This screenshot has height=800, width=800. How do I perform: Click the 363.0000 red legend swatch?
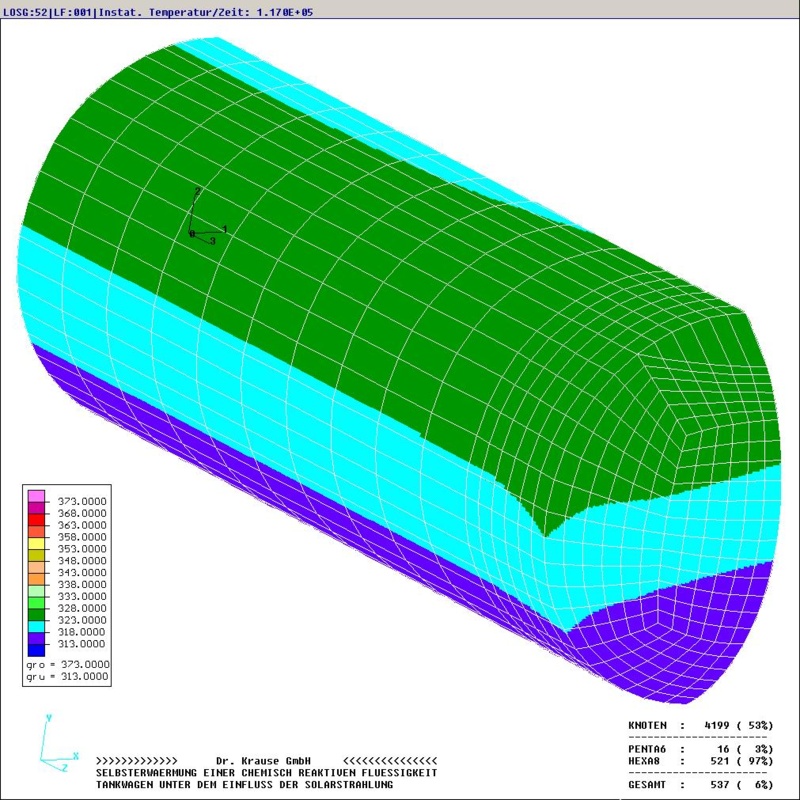[x=36, y=519]
